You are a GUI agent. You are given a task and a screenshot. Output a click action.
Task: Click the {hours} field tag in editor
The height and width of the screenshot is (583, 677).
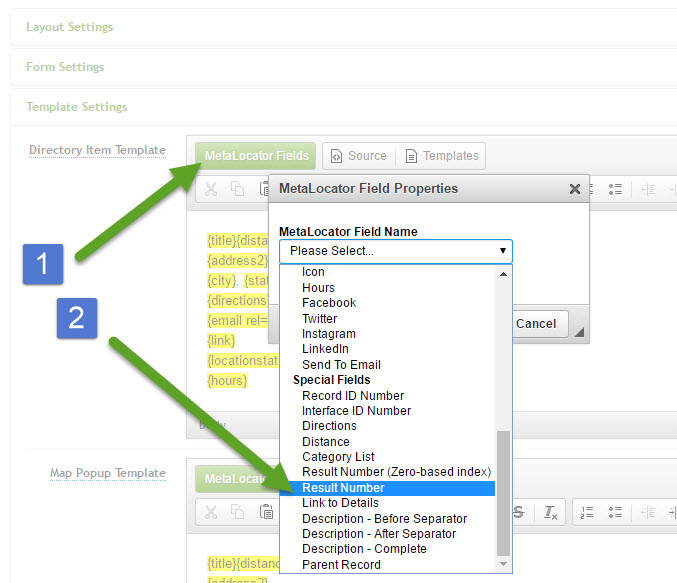(x=227, y=381)
